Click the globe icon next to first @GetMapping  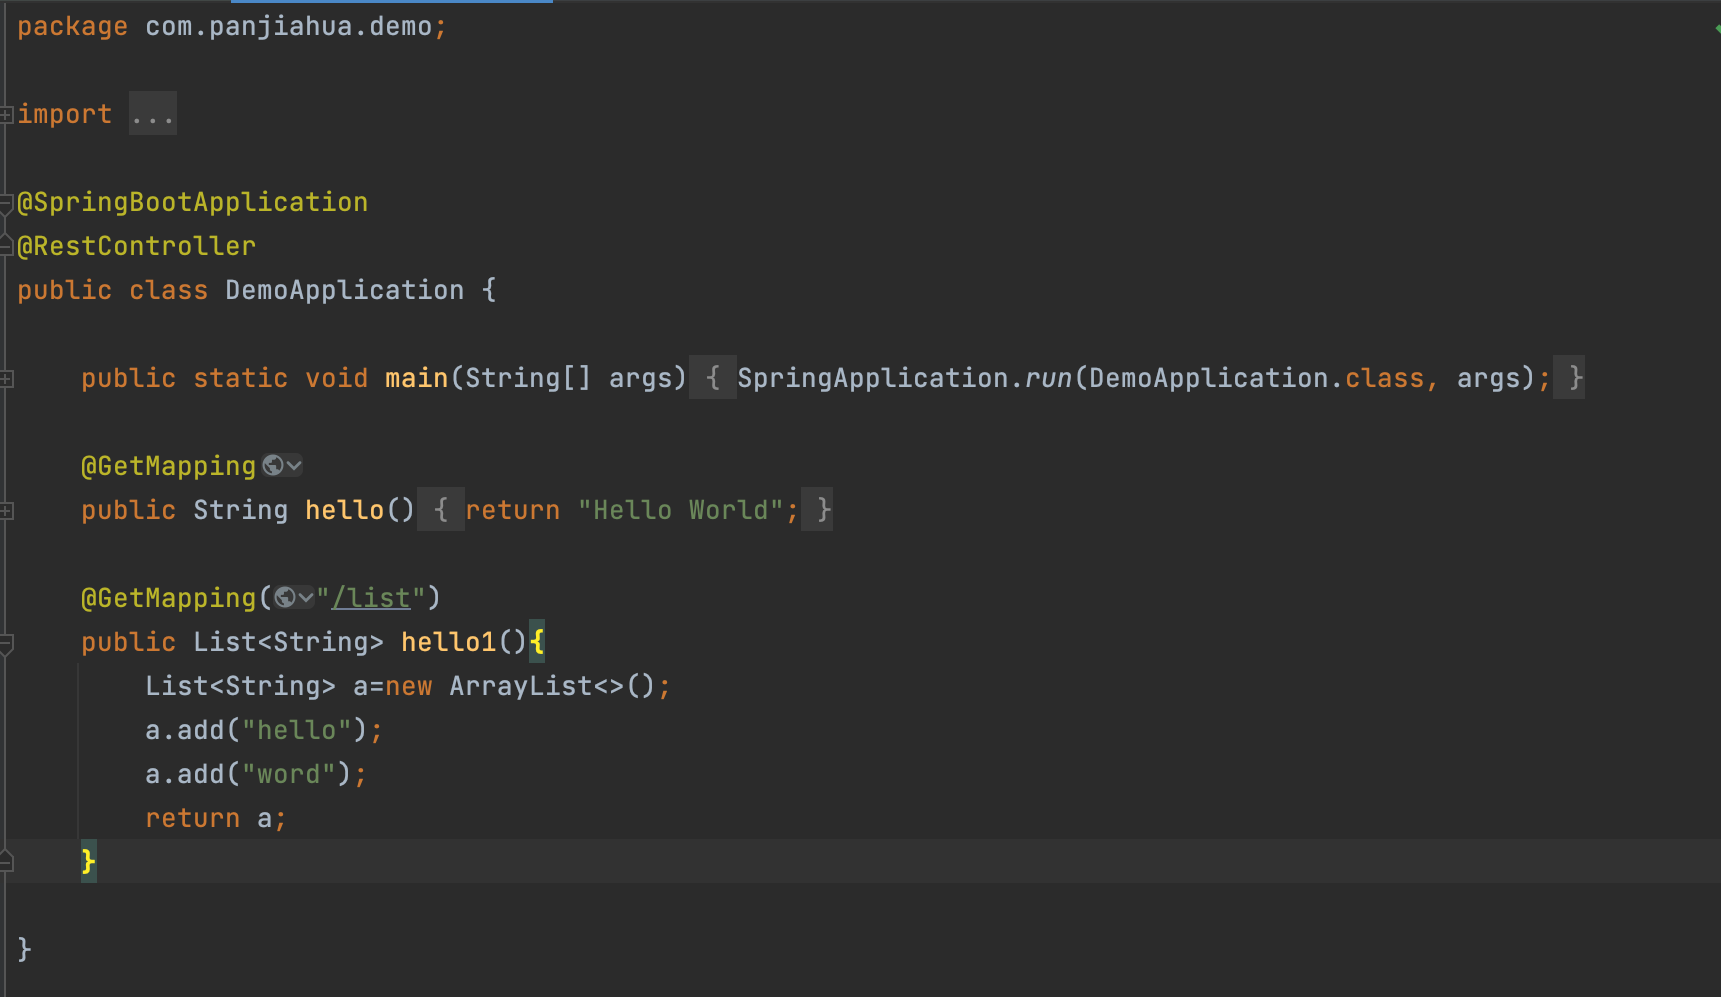tap(272, 464)
